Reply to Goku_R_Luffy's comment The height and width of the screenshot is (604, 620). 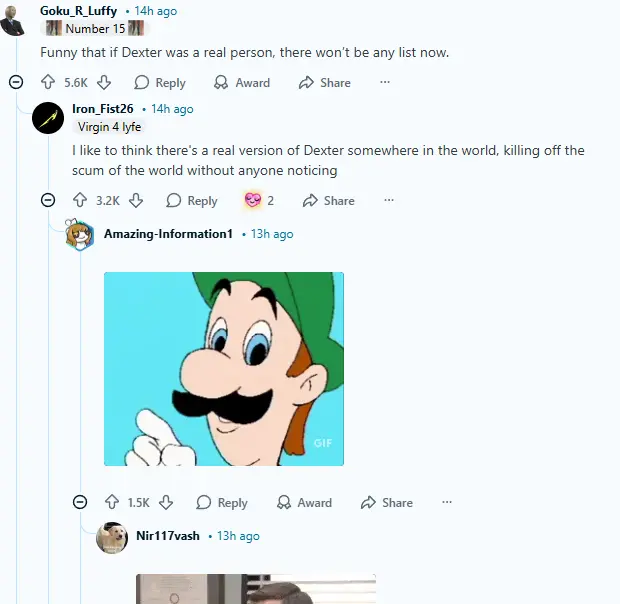point(160,83)
